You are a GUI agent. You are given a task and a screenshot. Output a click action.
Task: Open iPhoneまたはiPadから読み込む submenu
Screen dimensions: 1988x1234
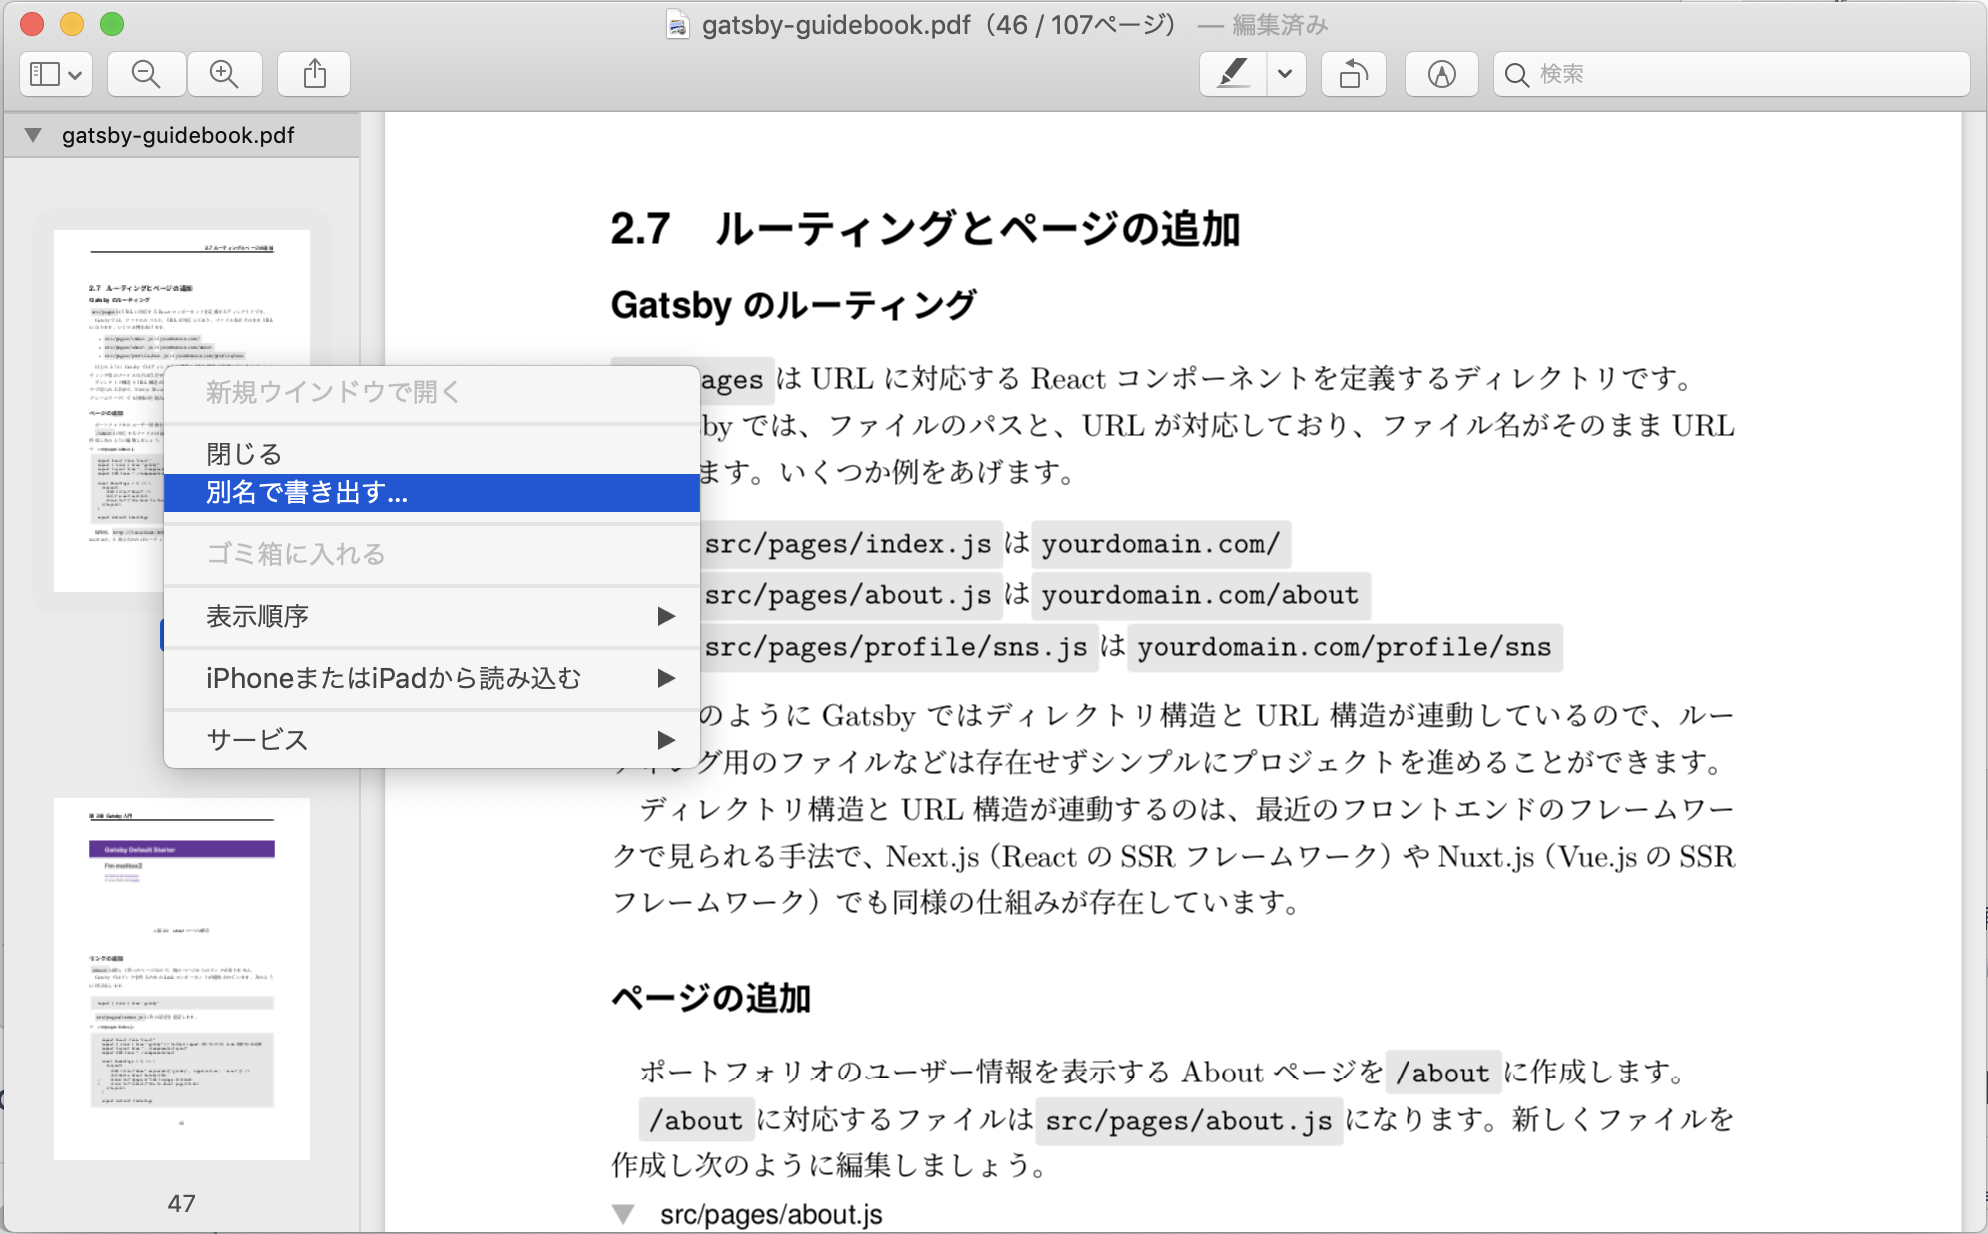[x=431, y=678]
